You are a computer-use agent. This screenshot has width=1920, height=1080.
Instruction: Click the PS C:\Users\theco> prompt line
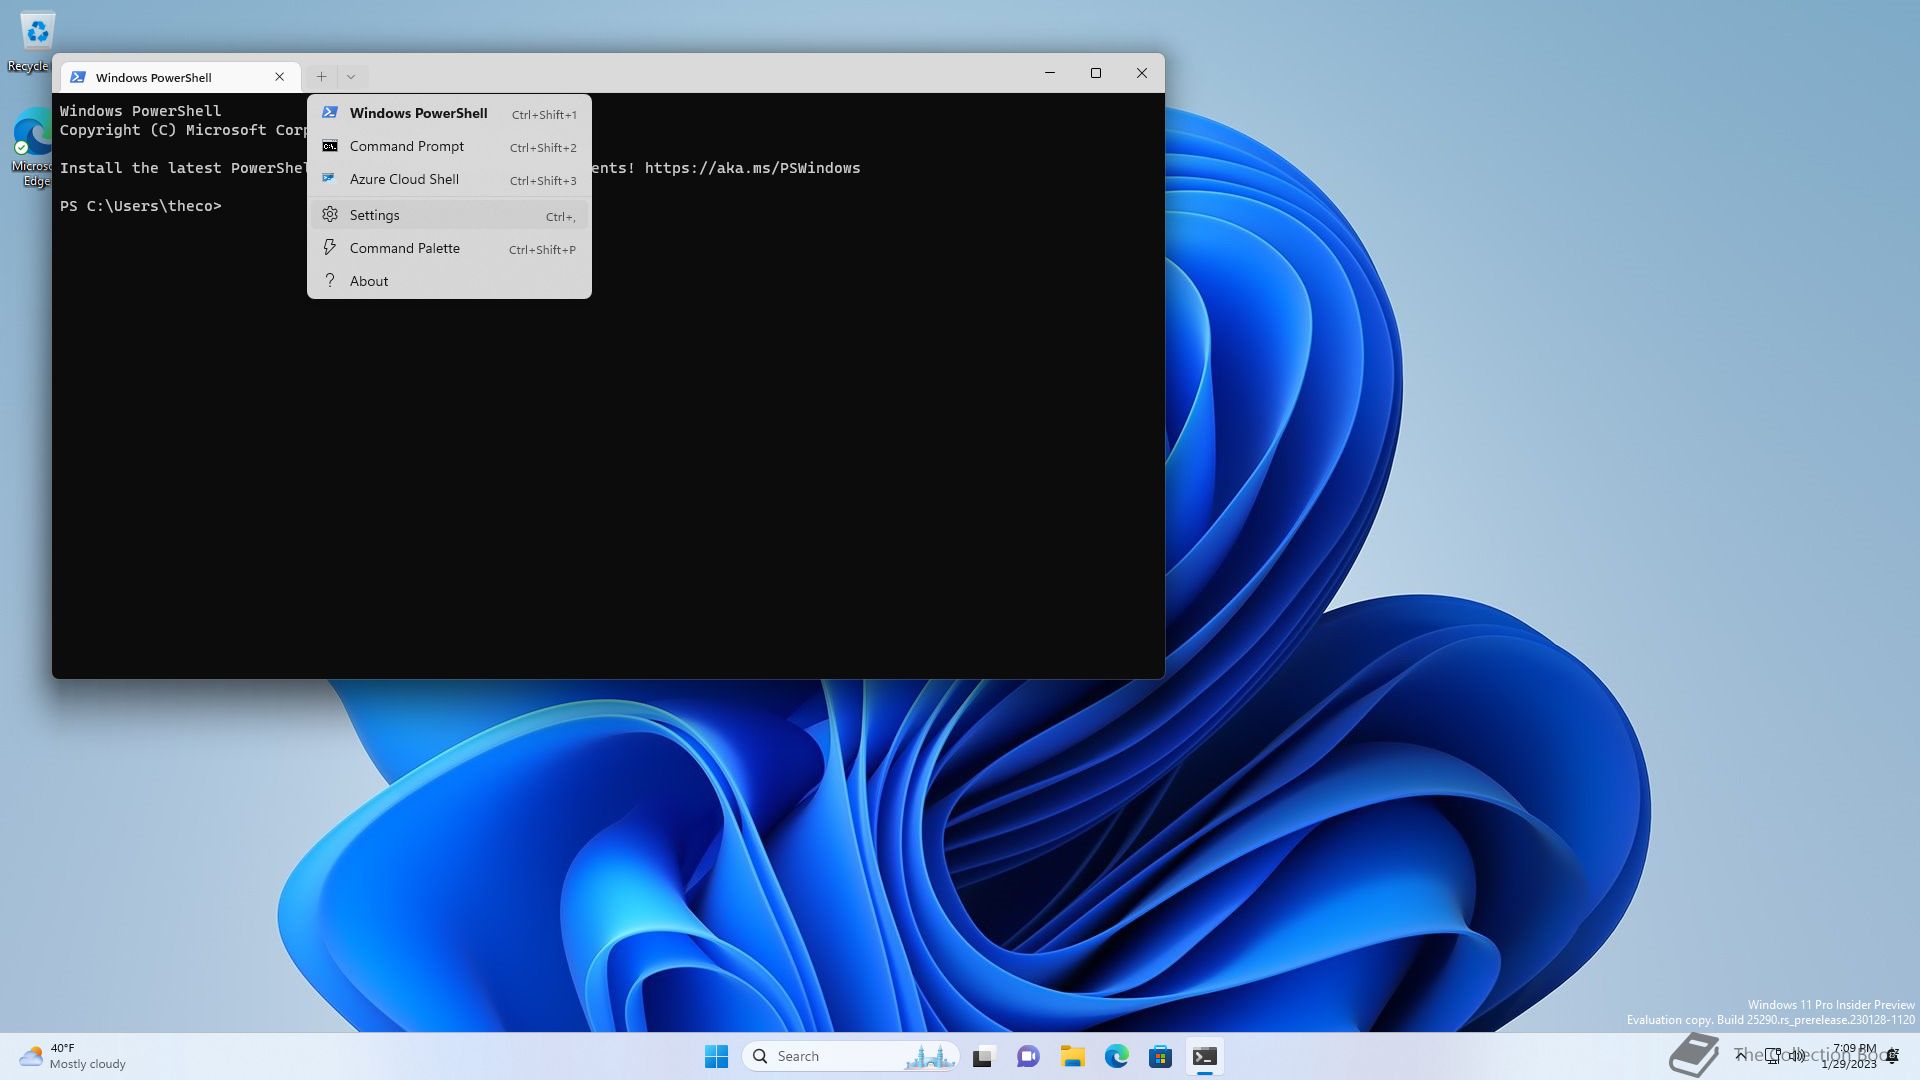[x=140, y=206]
